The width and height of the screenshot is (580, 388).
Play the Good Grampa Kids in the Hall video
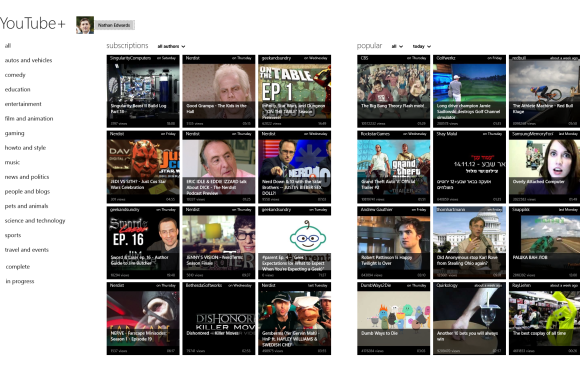pos(219,91)
